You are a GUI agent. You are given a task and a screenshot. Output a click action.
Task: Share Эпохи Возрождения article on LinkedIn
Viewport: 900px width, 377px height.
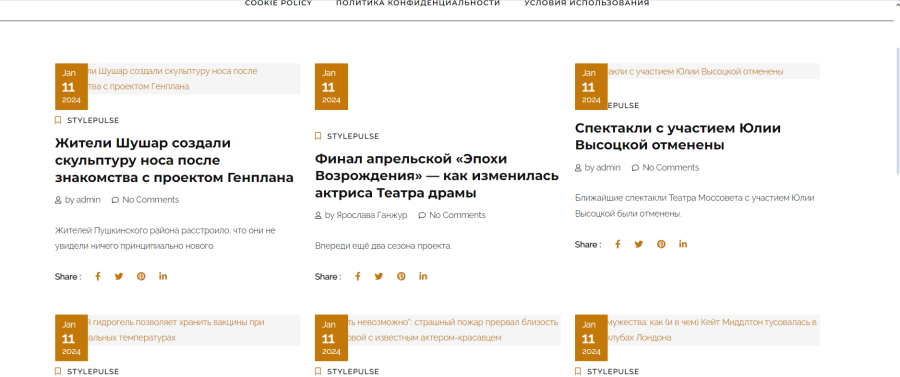click(x=423, y=276)
